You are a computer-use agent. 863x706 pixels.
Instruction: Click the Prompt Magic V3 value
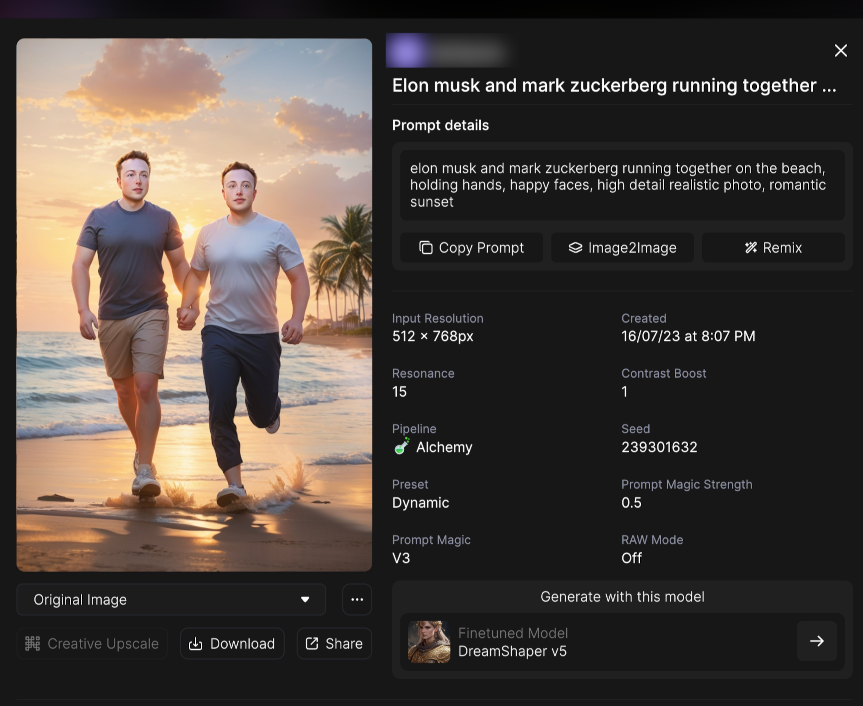pyautogui.click(x=401, y=558)
